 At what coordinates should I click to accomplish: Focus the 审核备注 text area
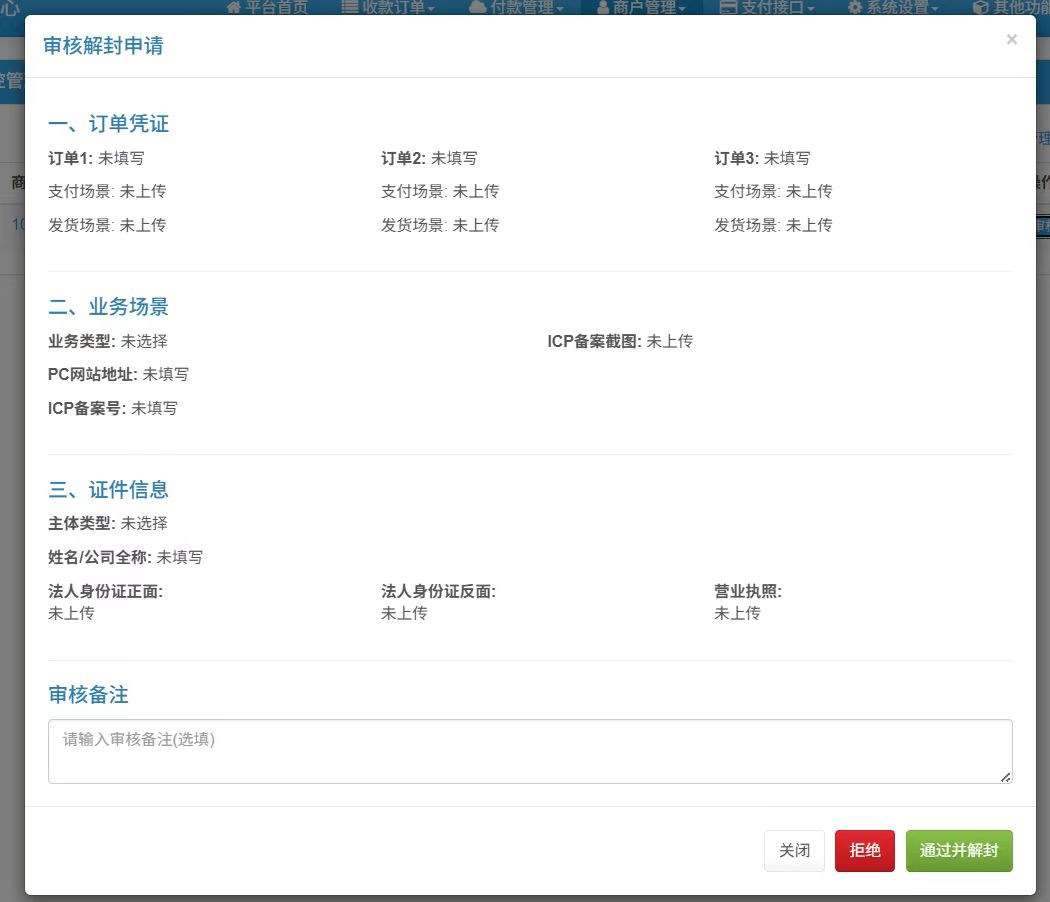tap(529, 751)
